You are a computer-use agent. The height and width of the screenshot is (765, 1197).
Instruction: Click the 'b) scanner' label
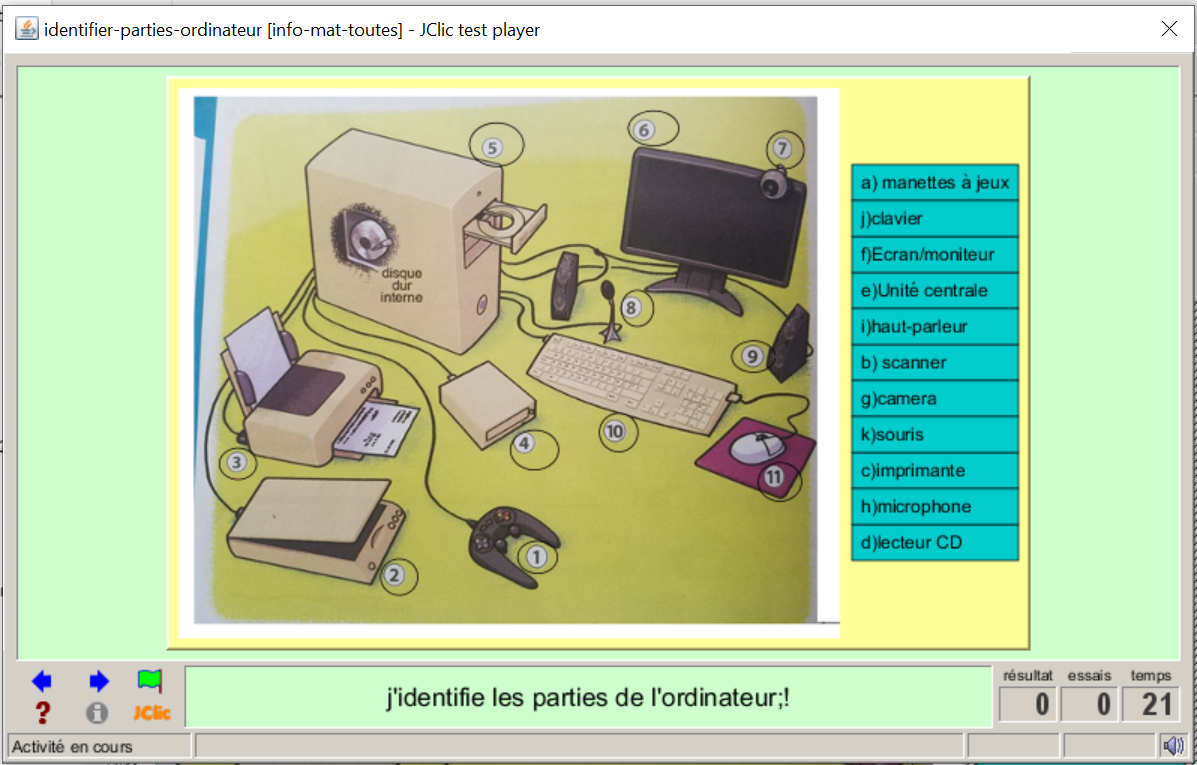(x=934, y=363)
